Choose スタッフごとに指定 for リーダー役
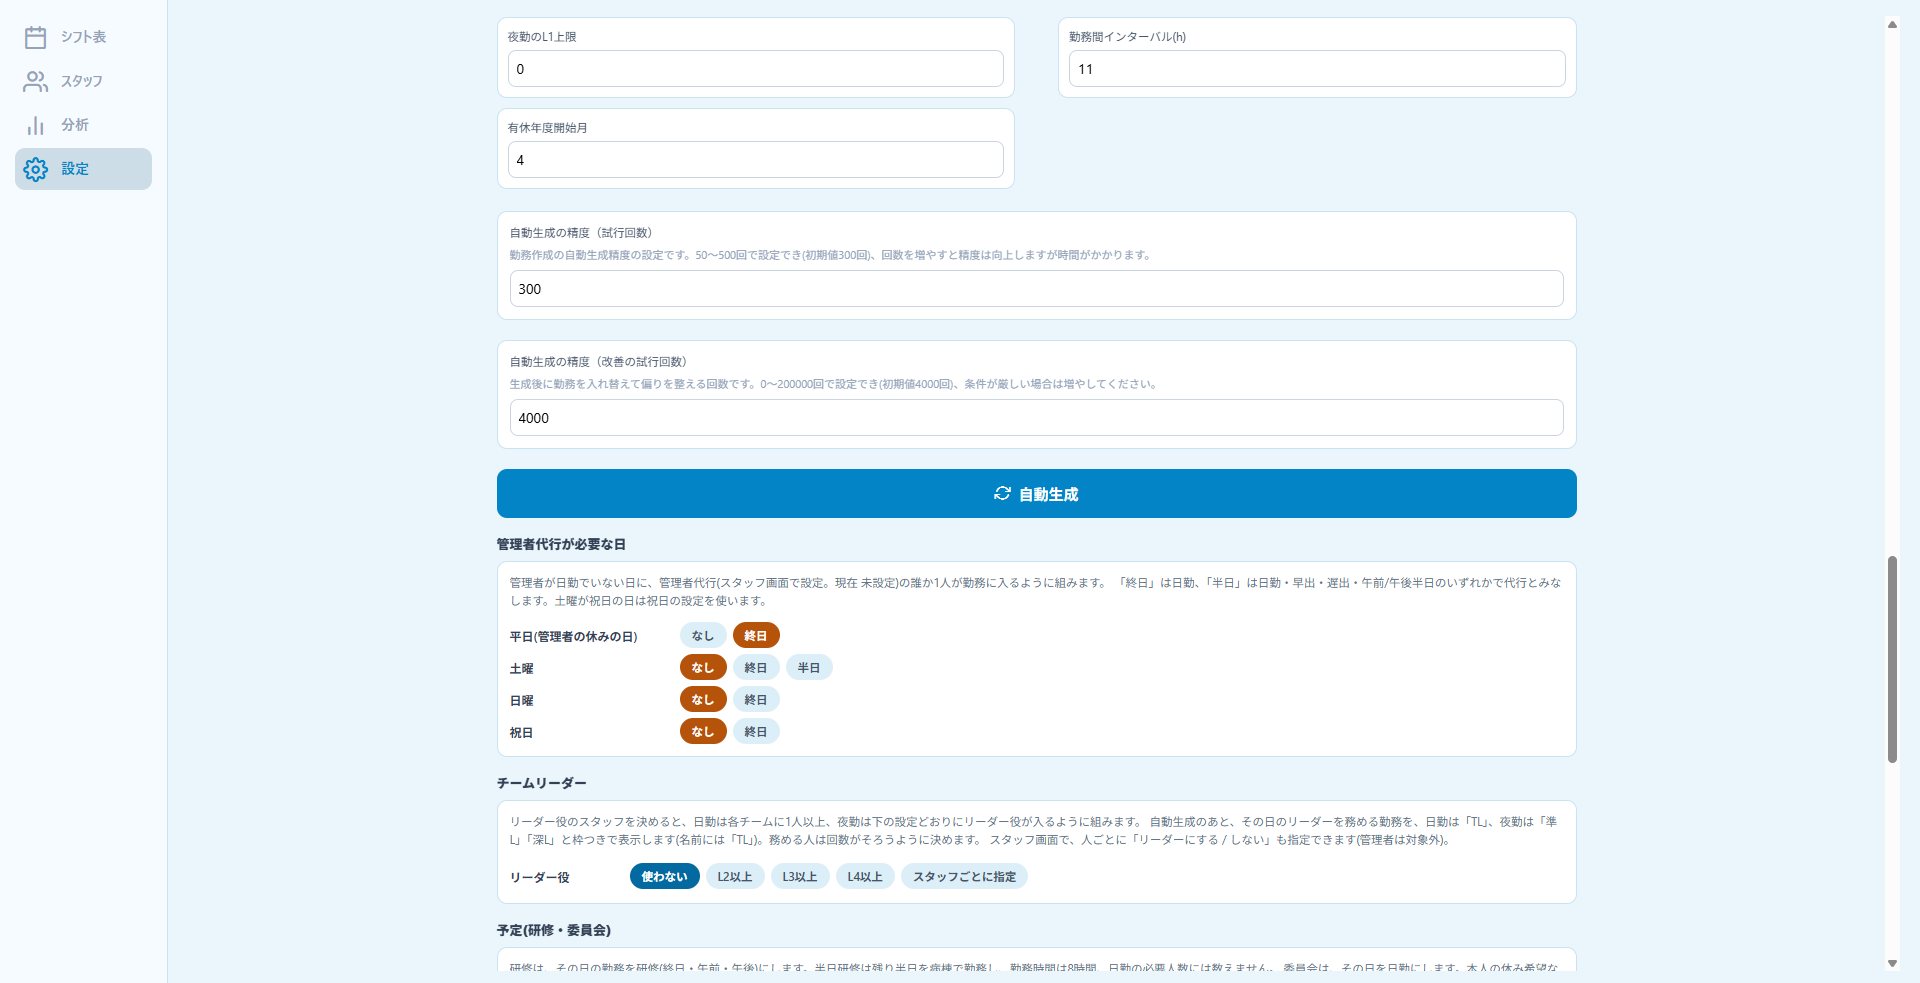The width and height of the screenshot is (1920, 983). click(x=964, y=876)
